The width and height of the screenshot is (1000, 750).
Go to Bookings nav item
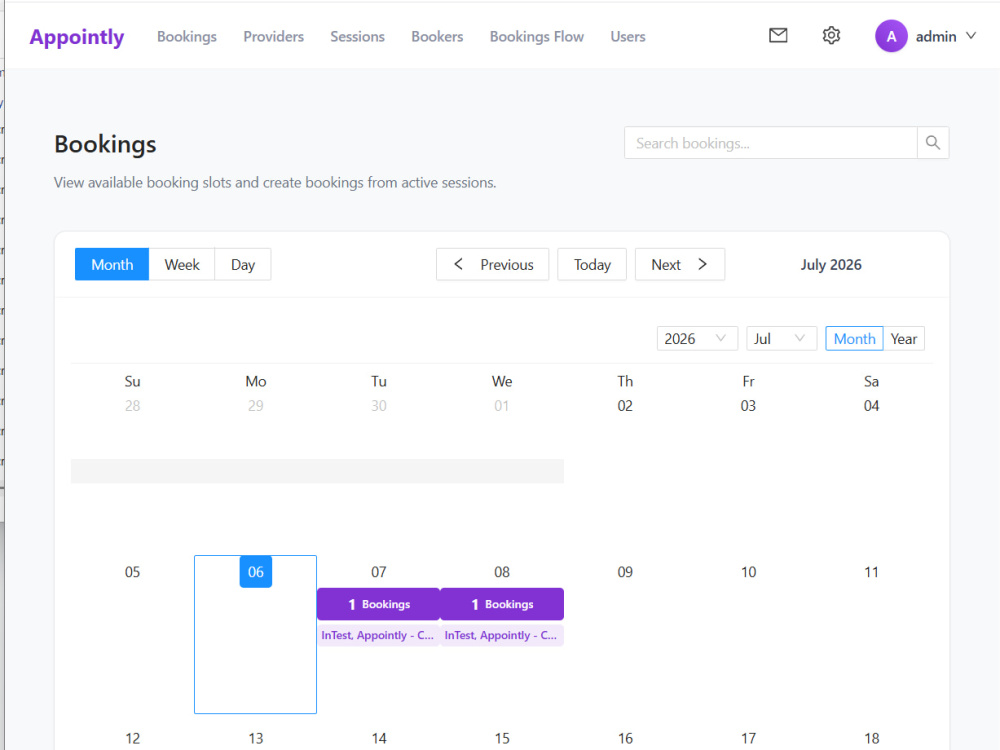pos(187,36)
